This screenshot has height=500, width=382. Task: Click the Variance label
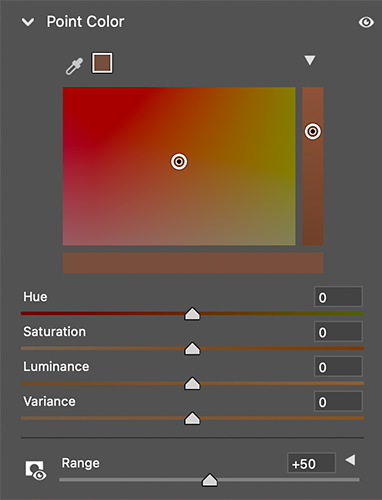pyautogui.click(x=49, y=402)
